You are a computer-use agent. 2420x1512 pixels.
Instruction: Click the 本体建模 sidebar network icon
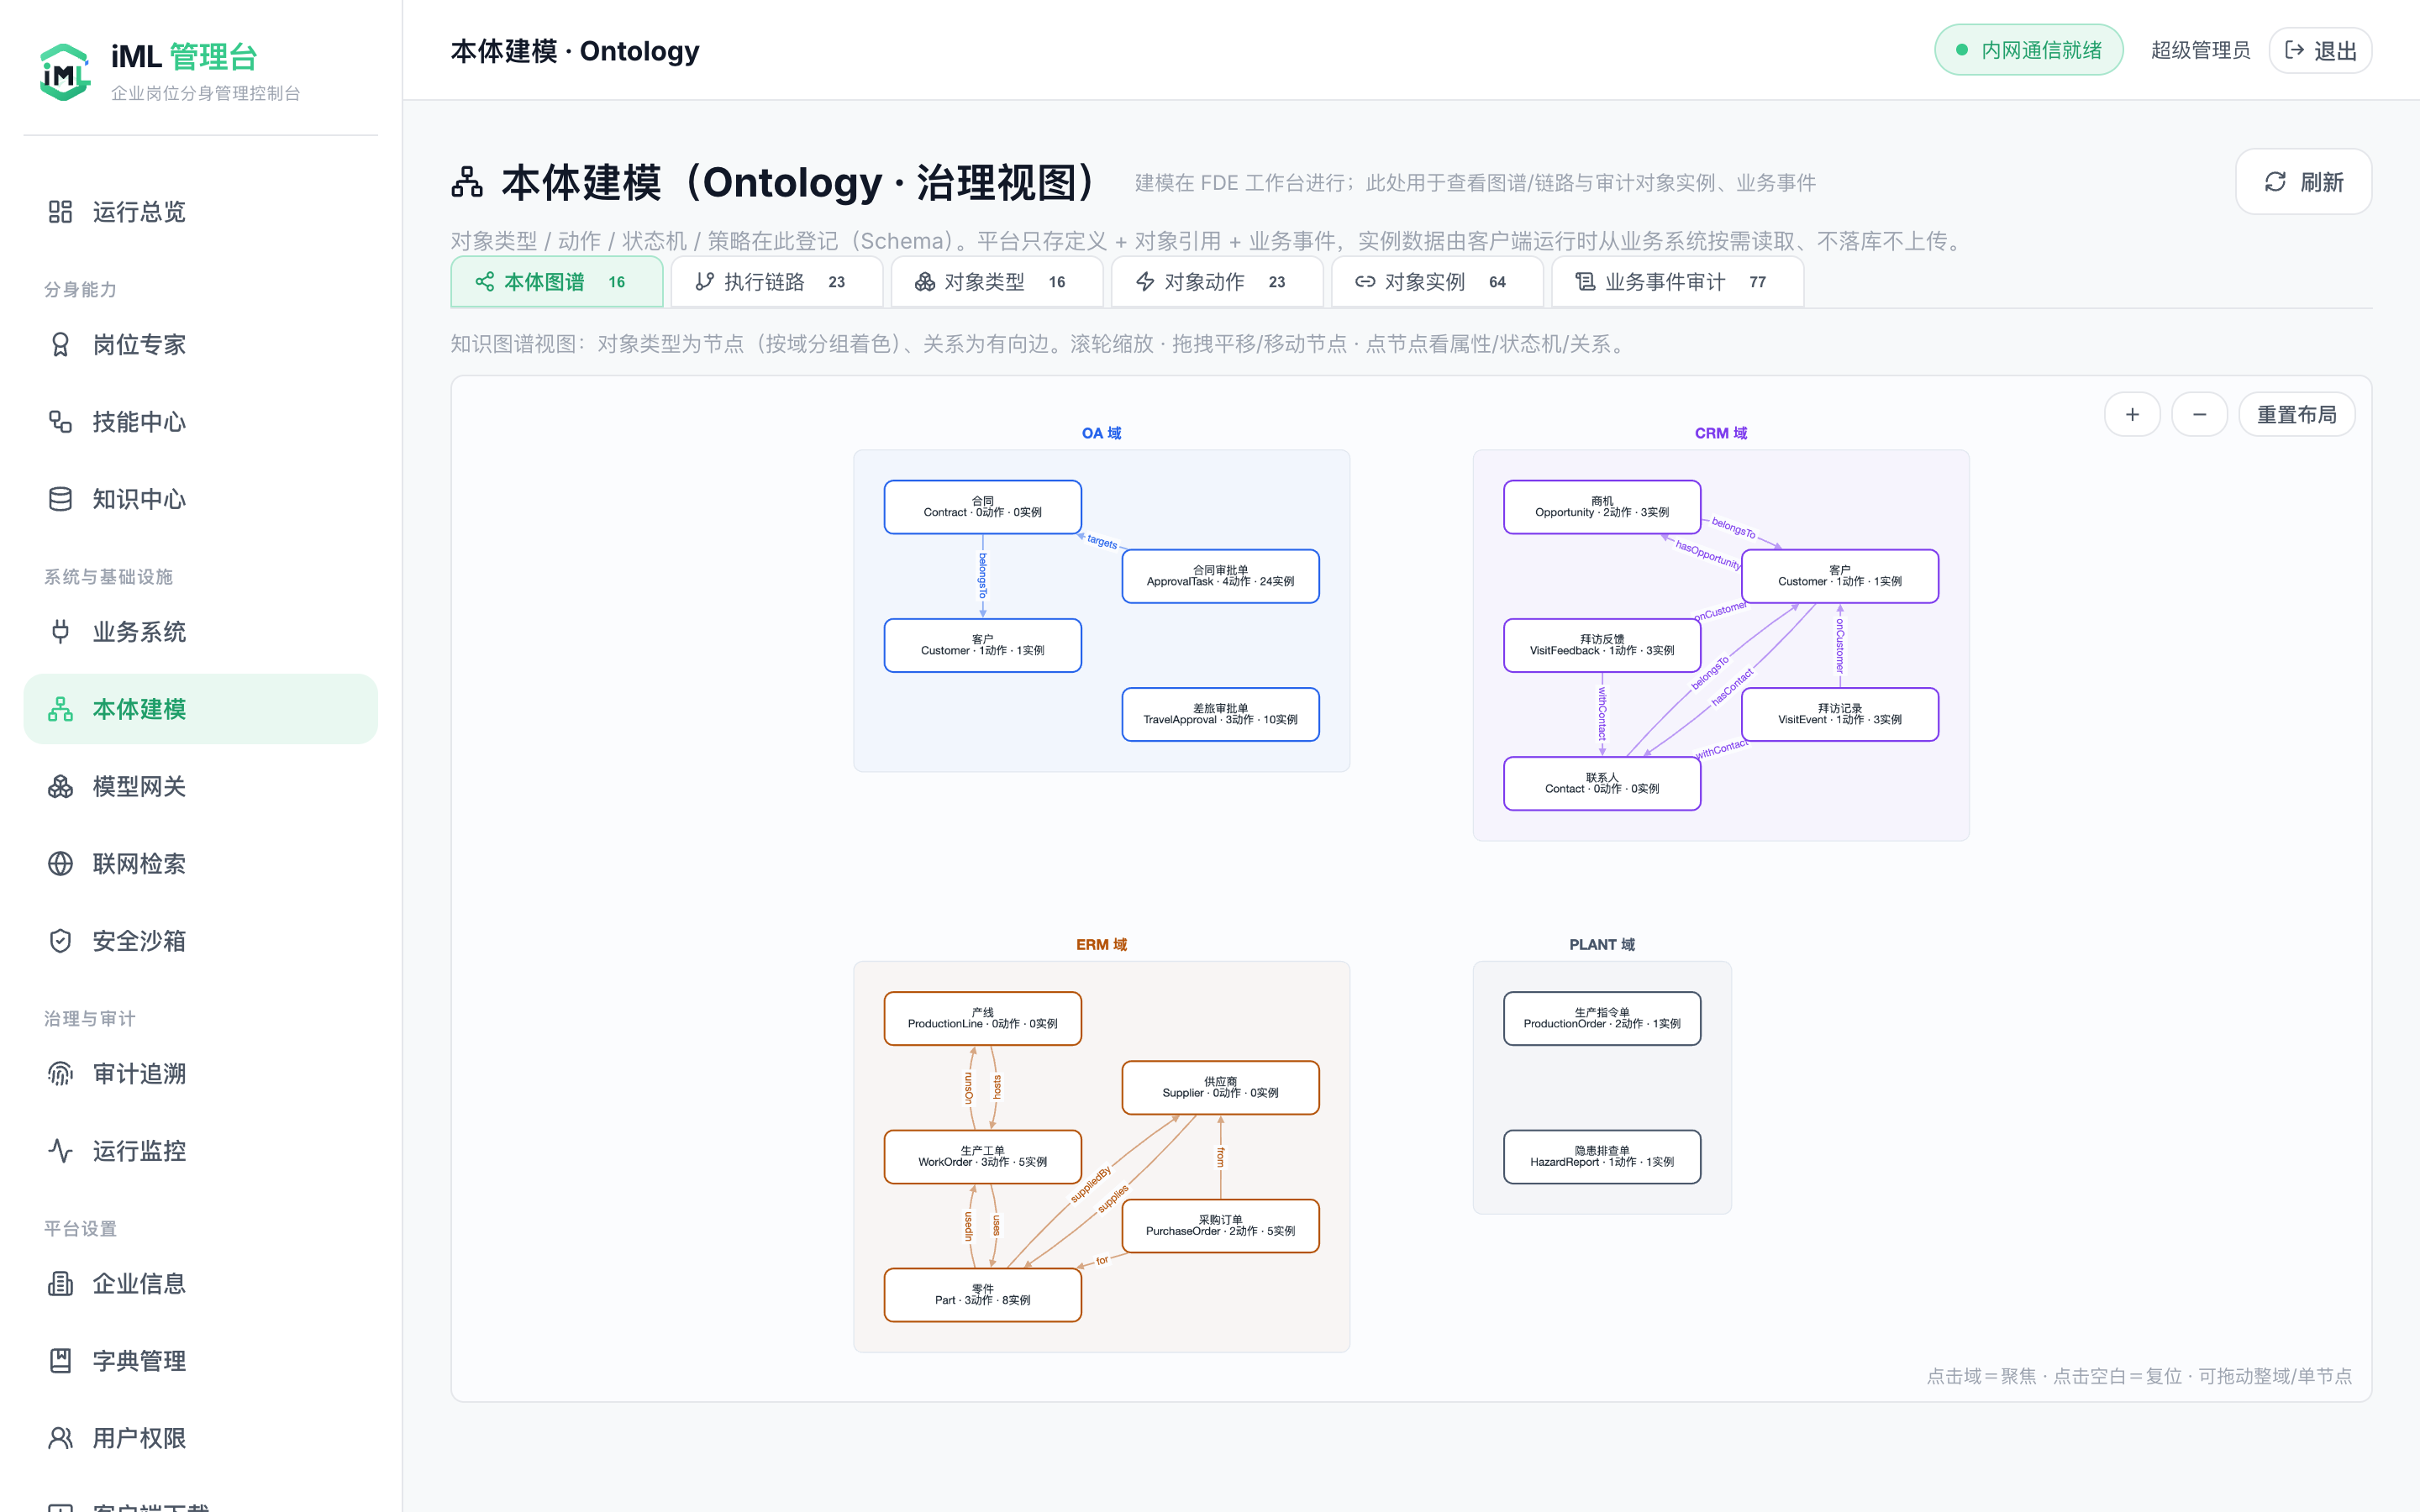(60, 709)
